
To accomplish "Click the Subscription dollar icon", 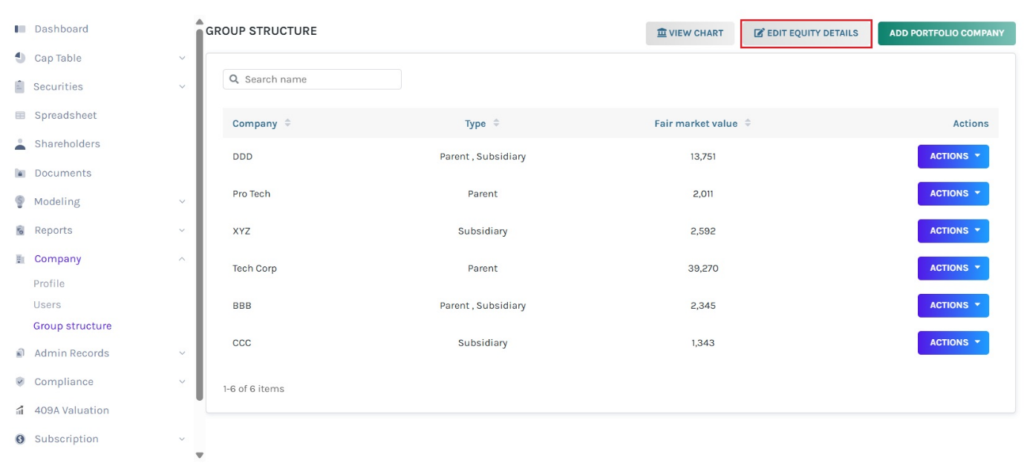I will click(x=20, y=440).
